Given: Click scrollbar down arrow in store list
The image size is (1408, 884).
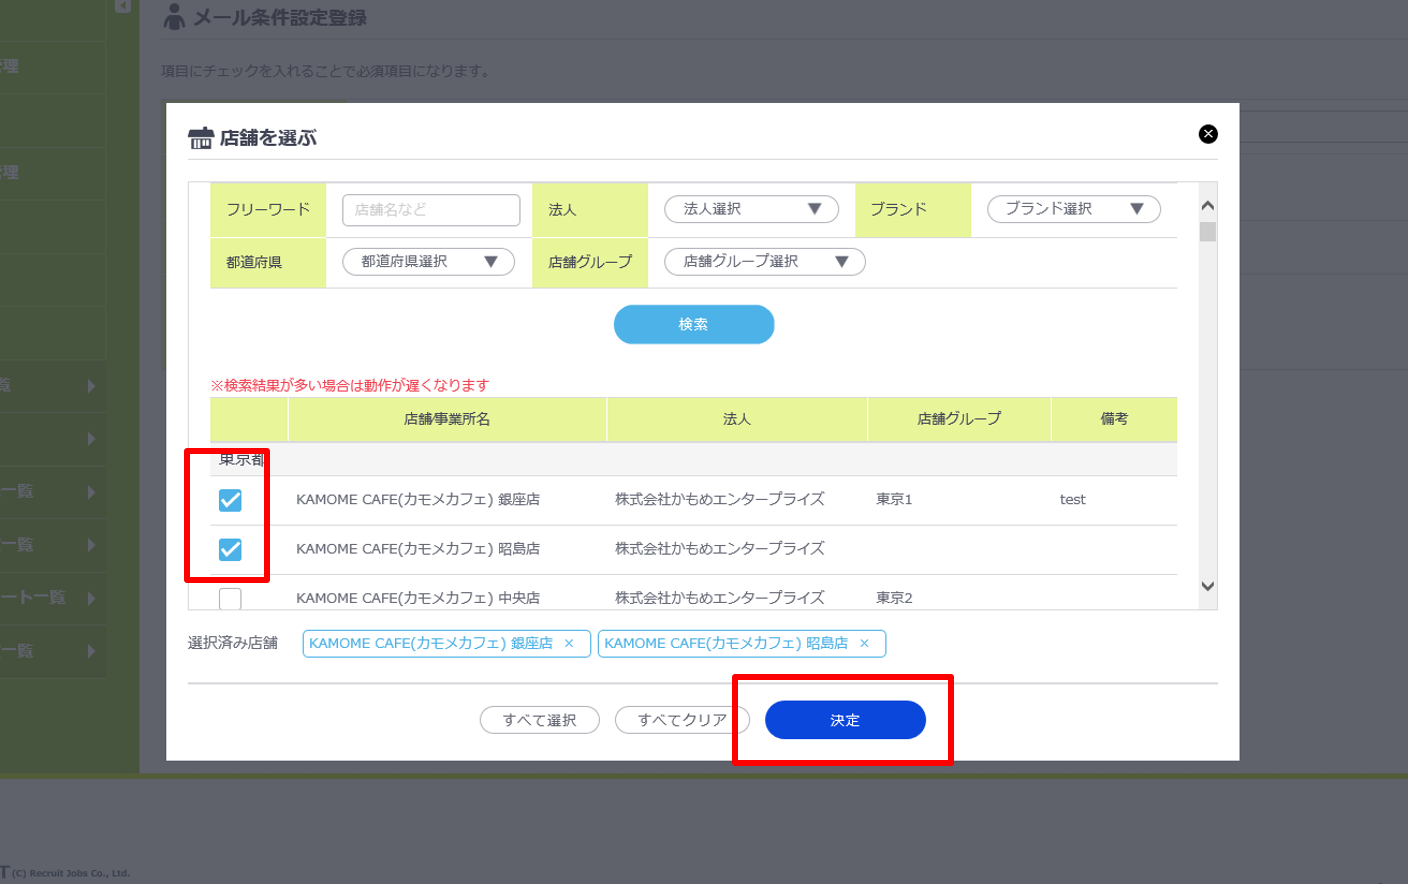Looking at the screenshot, I should pyautogui.click(x=1207, y=587).
